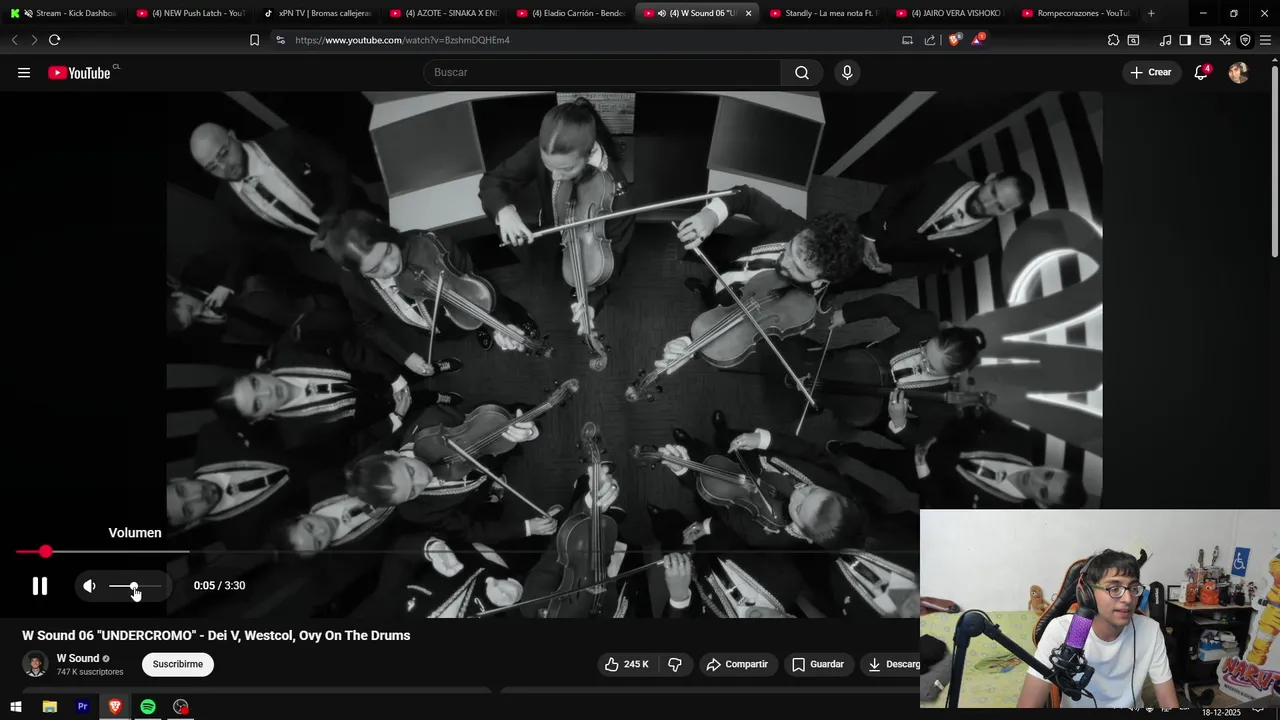
Task: Open Brave Rewards triangle icon
Action: click(978, 40)
